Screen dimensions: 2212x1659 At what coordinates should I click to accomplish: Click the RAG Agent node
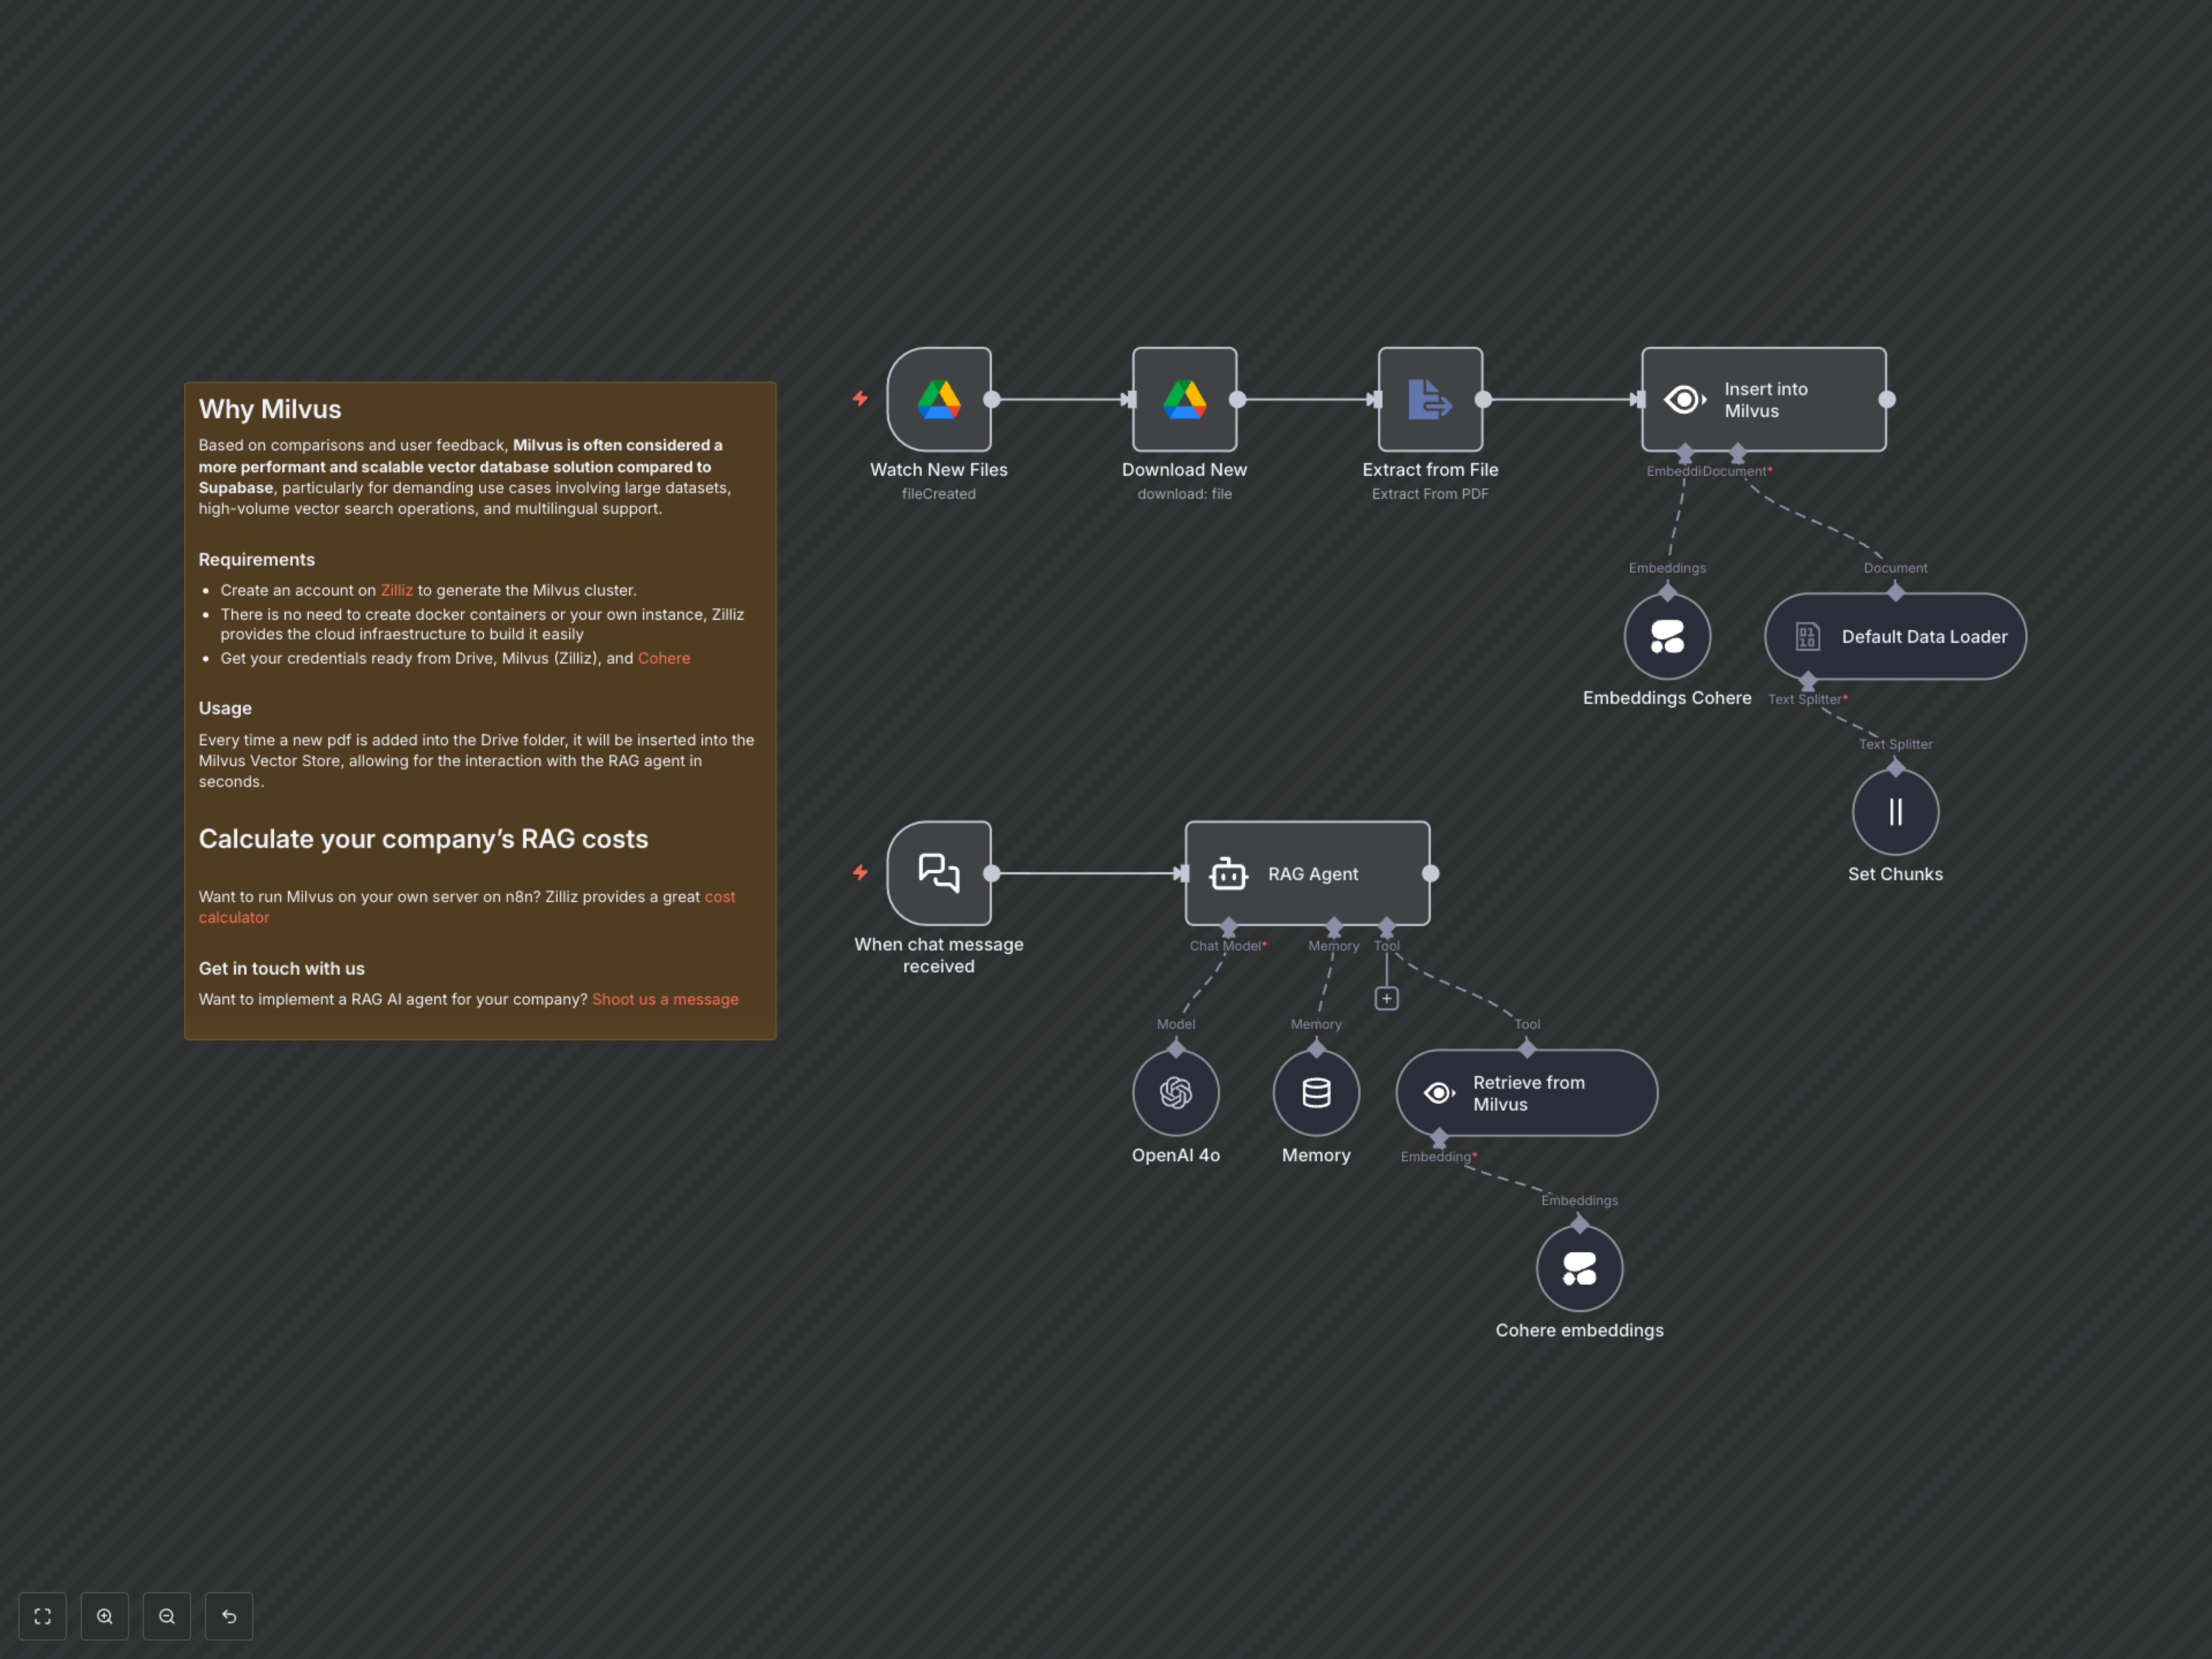[x=1307, y=873]
